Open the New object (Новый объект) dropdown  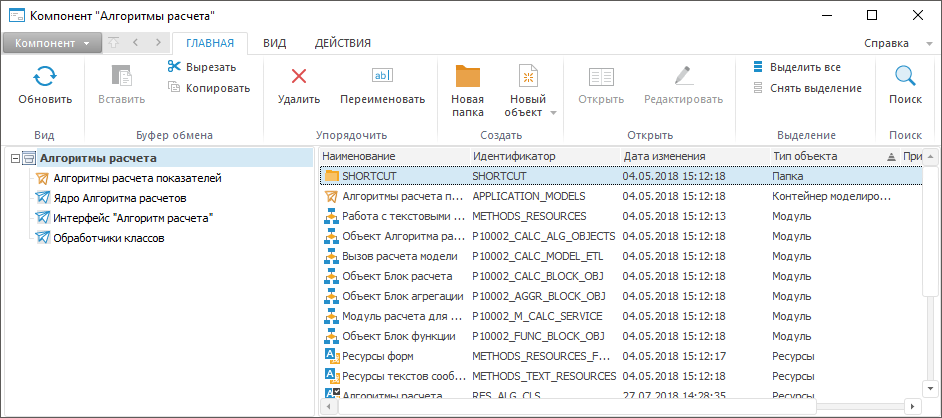tap(553, 112)
